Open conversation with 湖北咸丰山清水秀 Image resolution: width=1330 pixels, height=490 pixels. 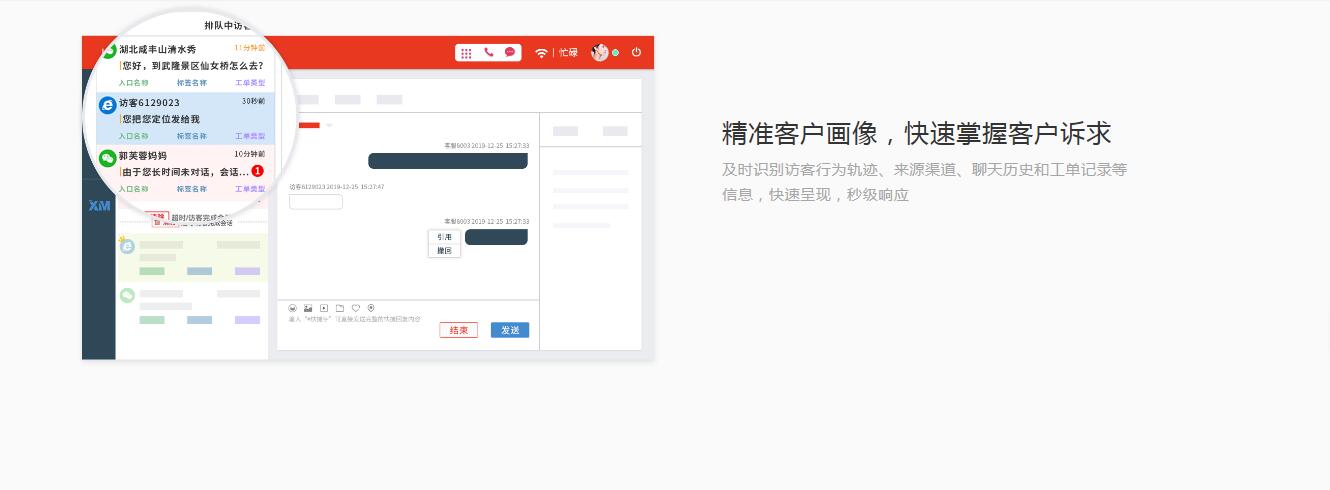click(x=185, y=66)
